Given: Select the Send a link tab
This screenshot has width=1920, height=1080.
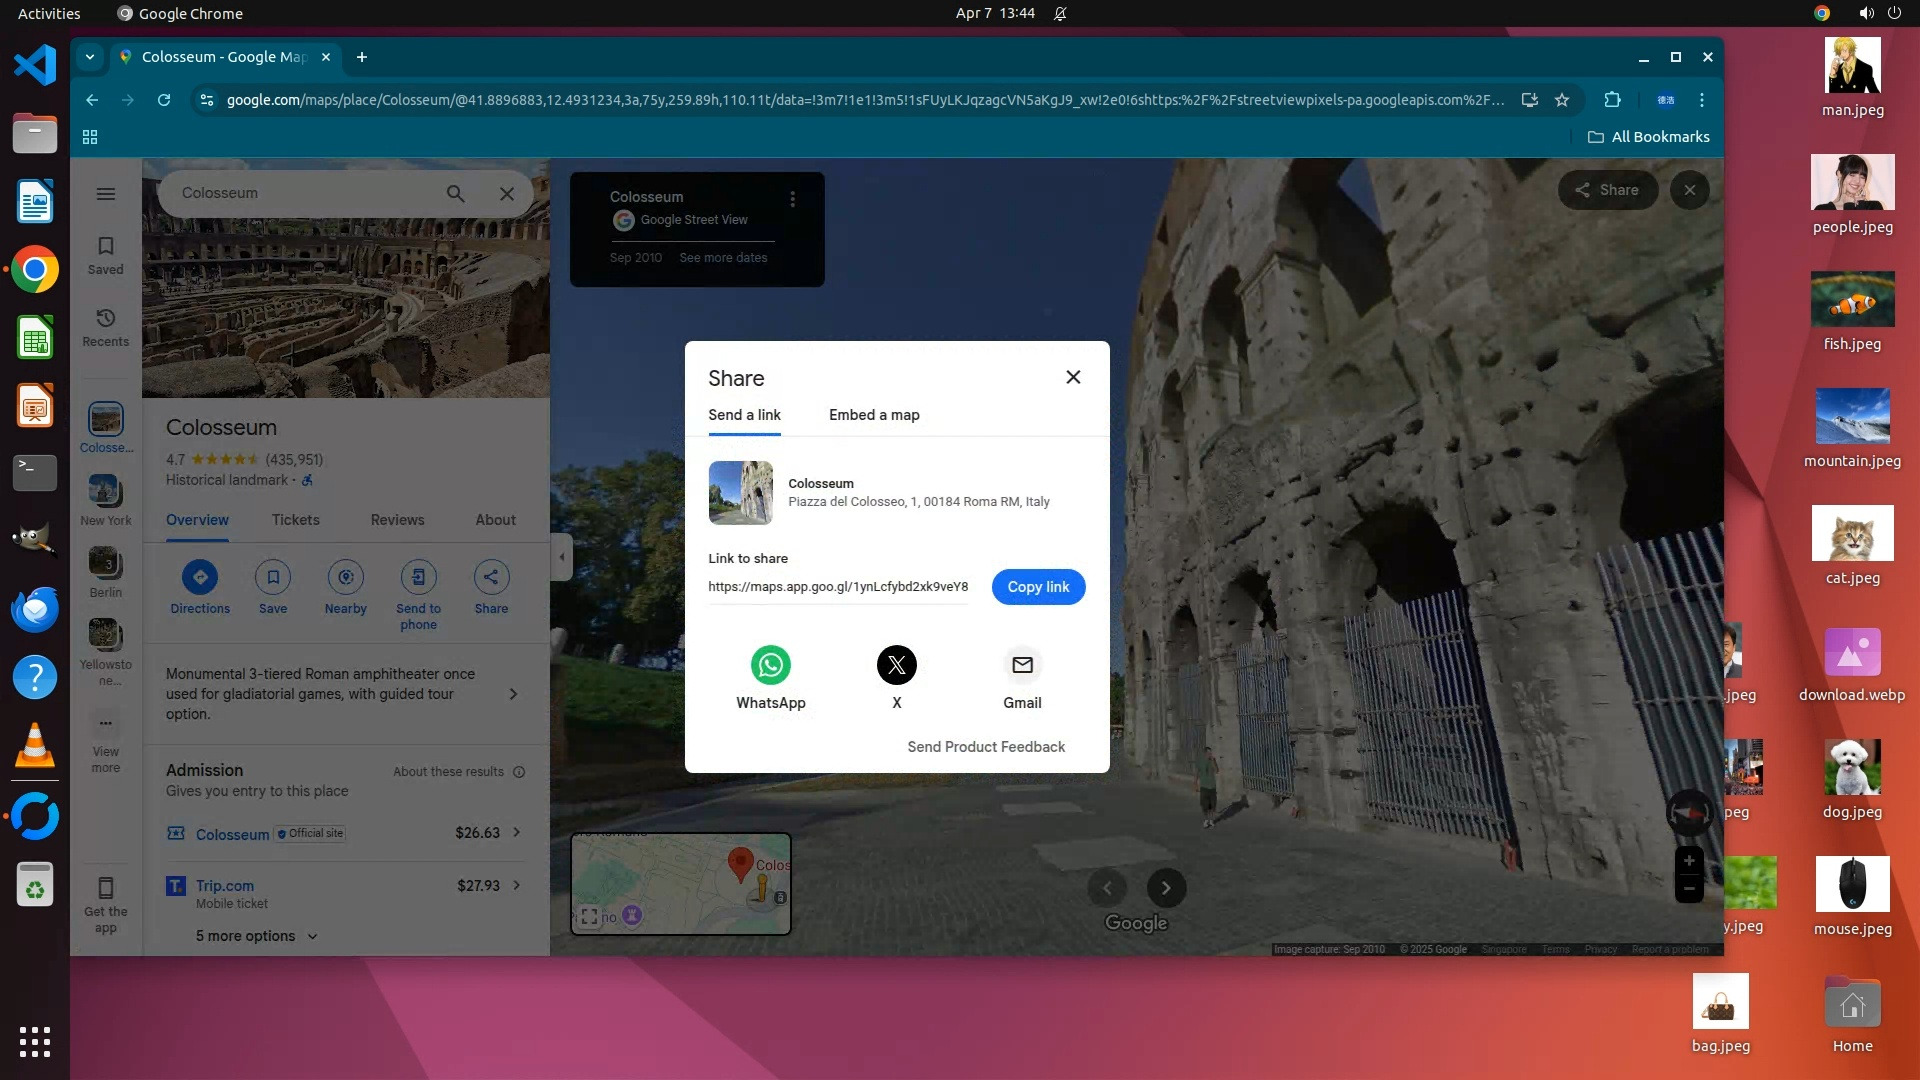Looking at the screenshot, I should pyautogui.click(x=744, y=415).
